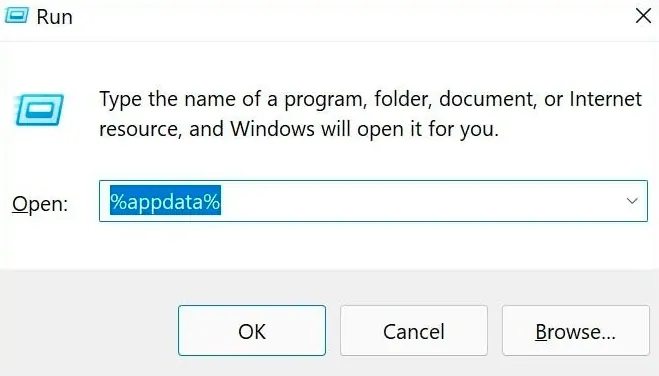The height and width of the screenshot is (376, 659).
Task: Expand the Open field history dropdown arrow
Action: pos(632,201)
